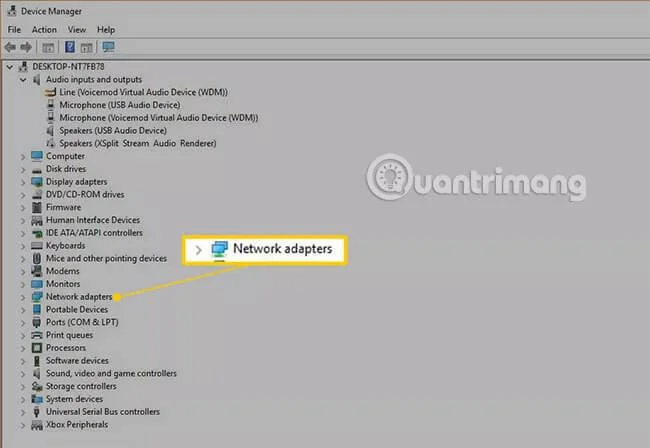650x448 pixels.
Task: Click the Xbox Peripherals icon
Action: coord(37,425)
